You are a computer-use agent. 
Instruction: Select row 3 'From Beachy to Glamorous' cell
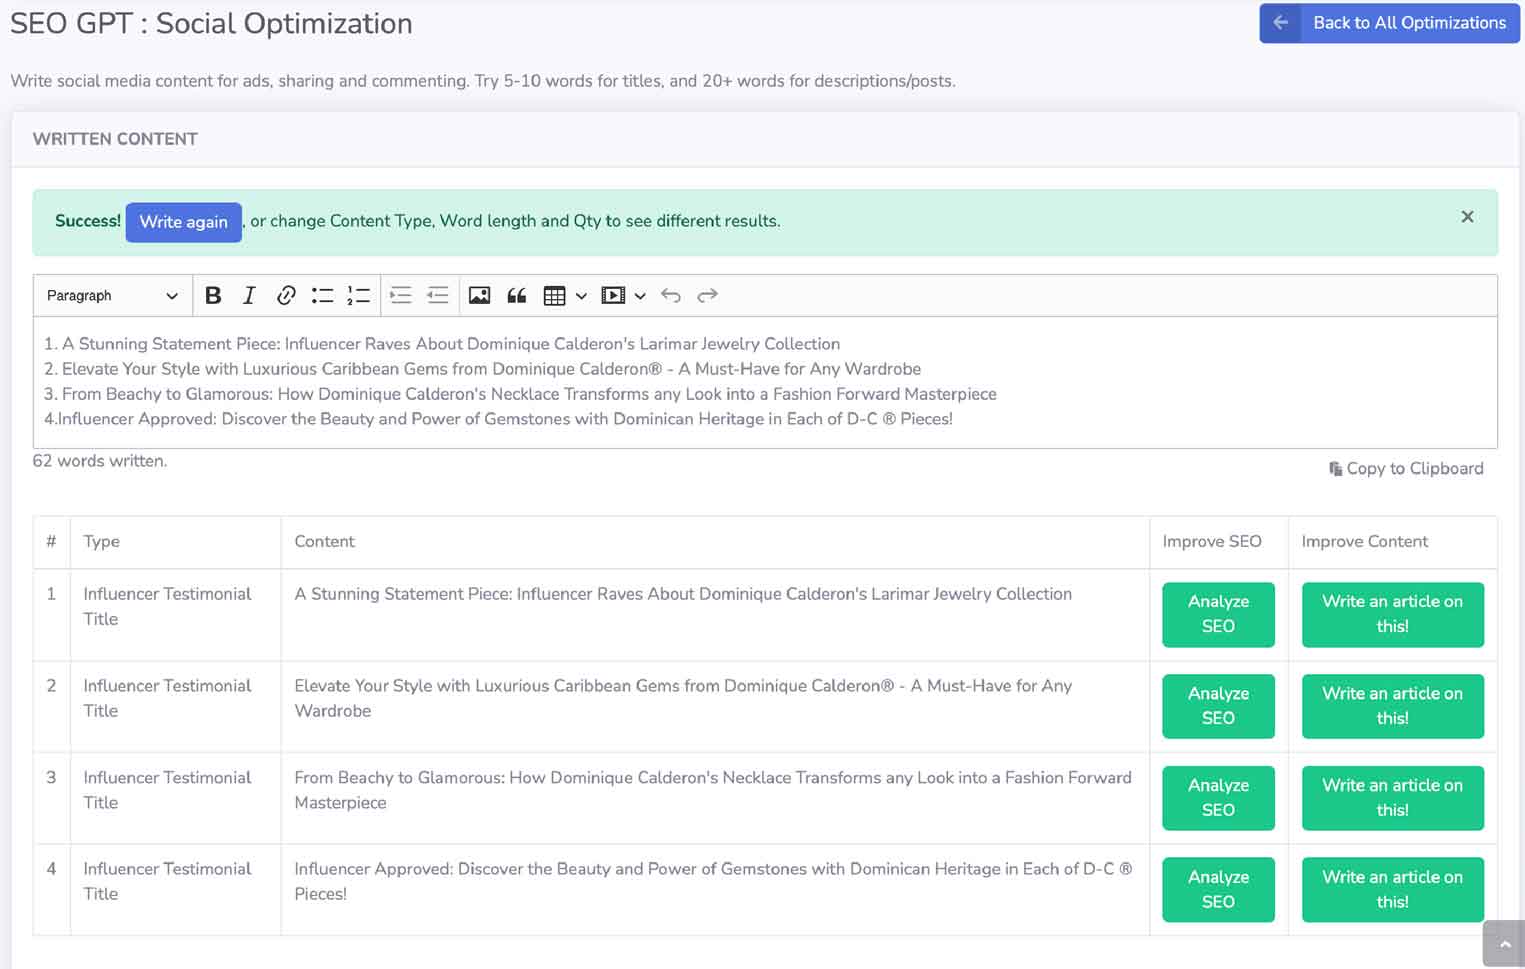(x=713, y=790)
